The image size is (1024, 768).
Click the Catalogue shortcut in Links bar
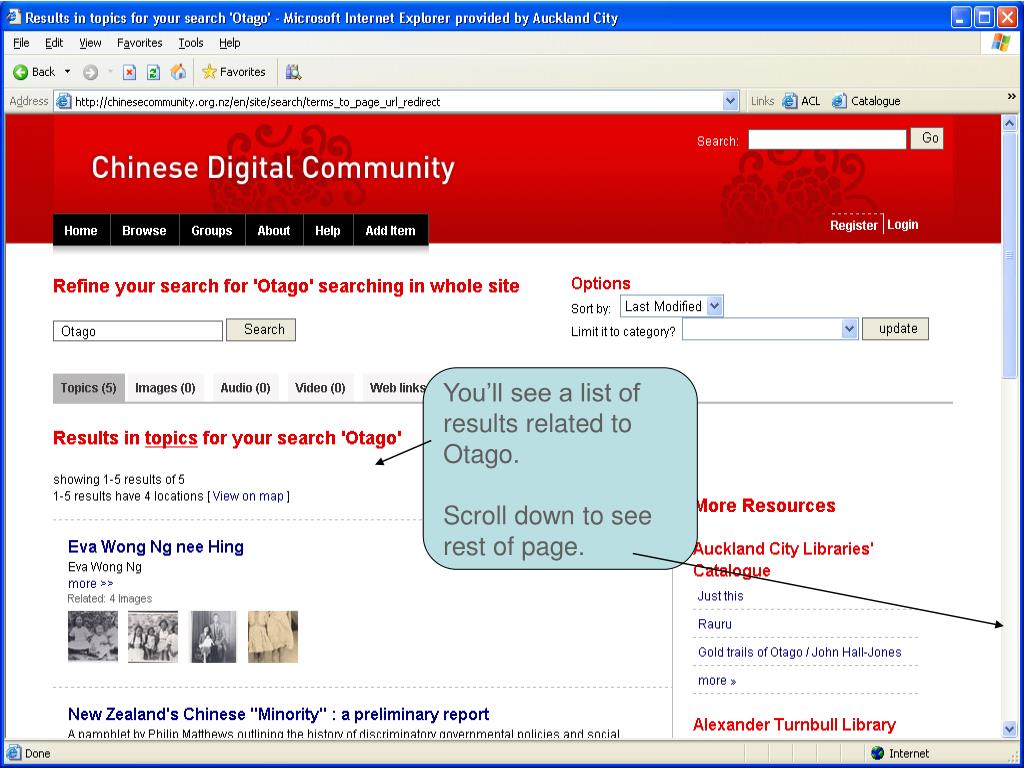point(866,101)
